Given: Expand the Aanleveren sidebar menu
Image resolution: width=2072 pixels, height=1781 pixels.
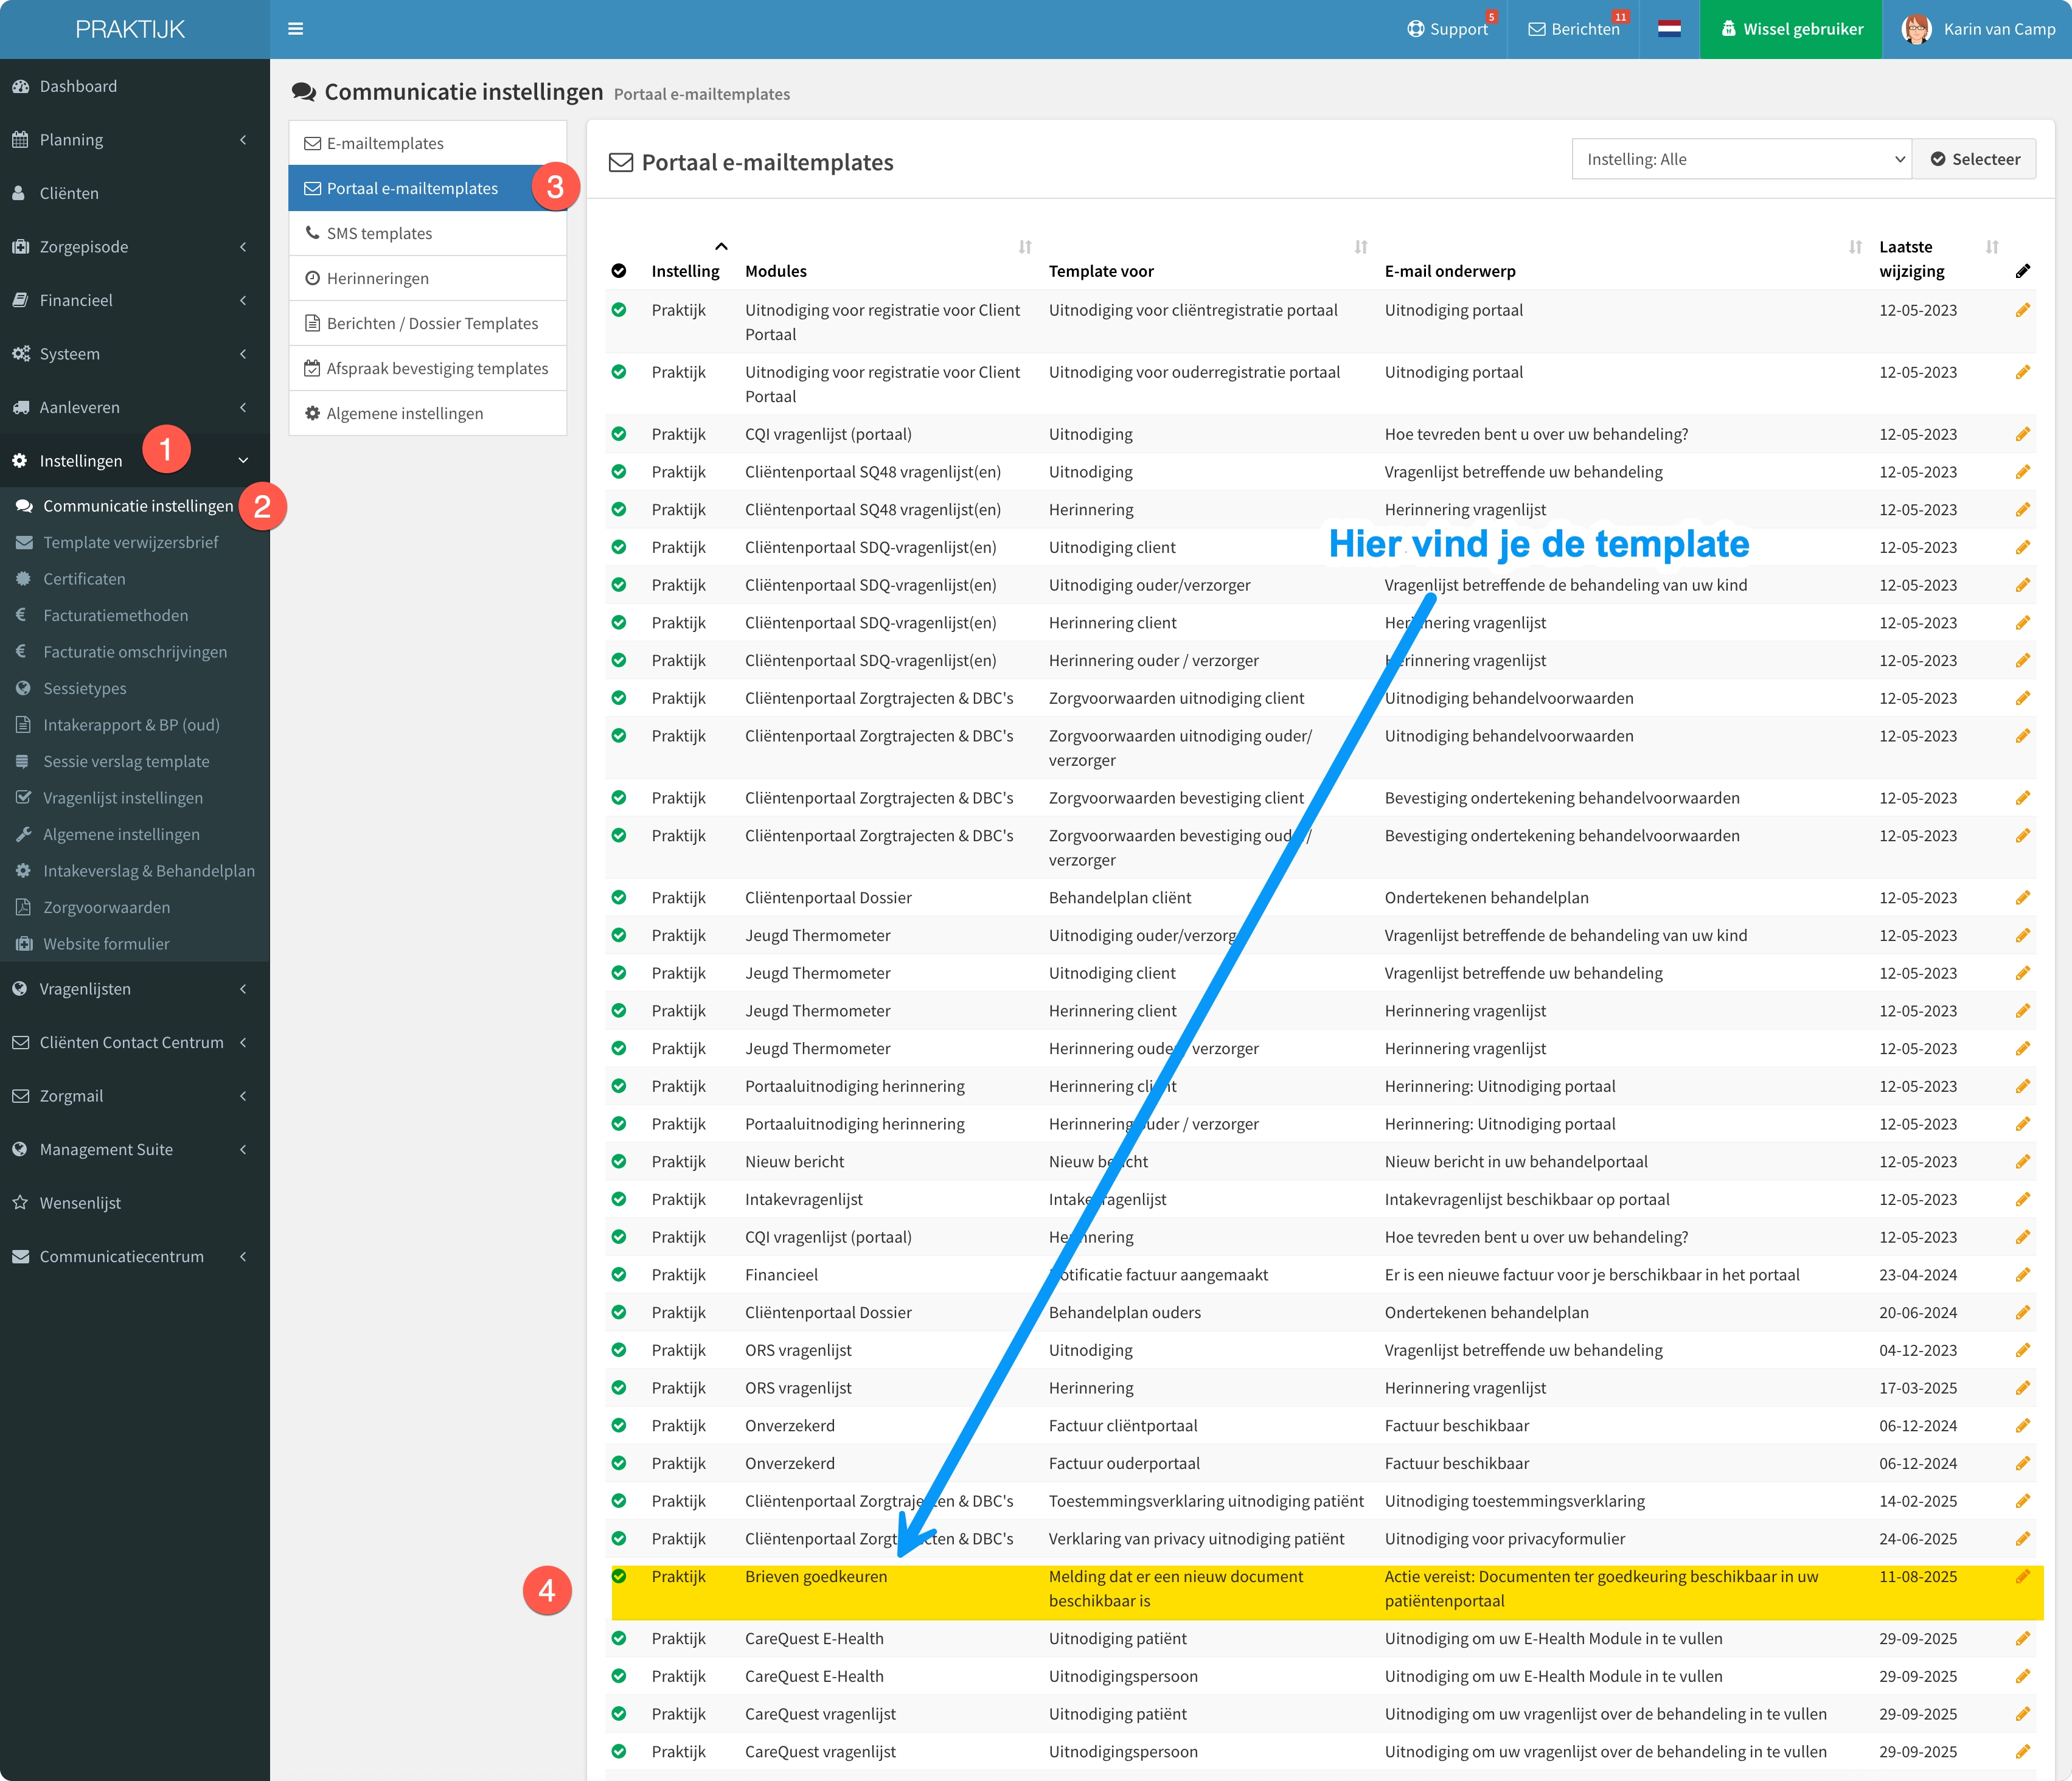Looking at the screenshot, I should (135, 407).
